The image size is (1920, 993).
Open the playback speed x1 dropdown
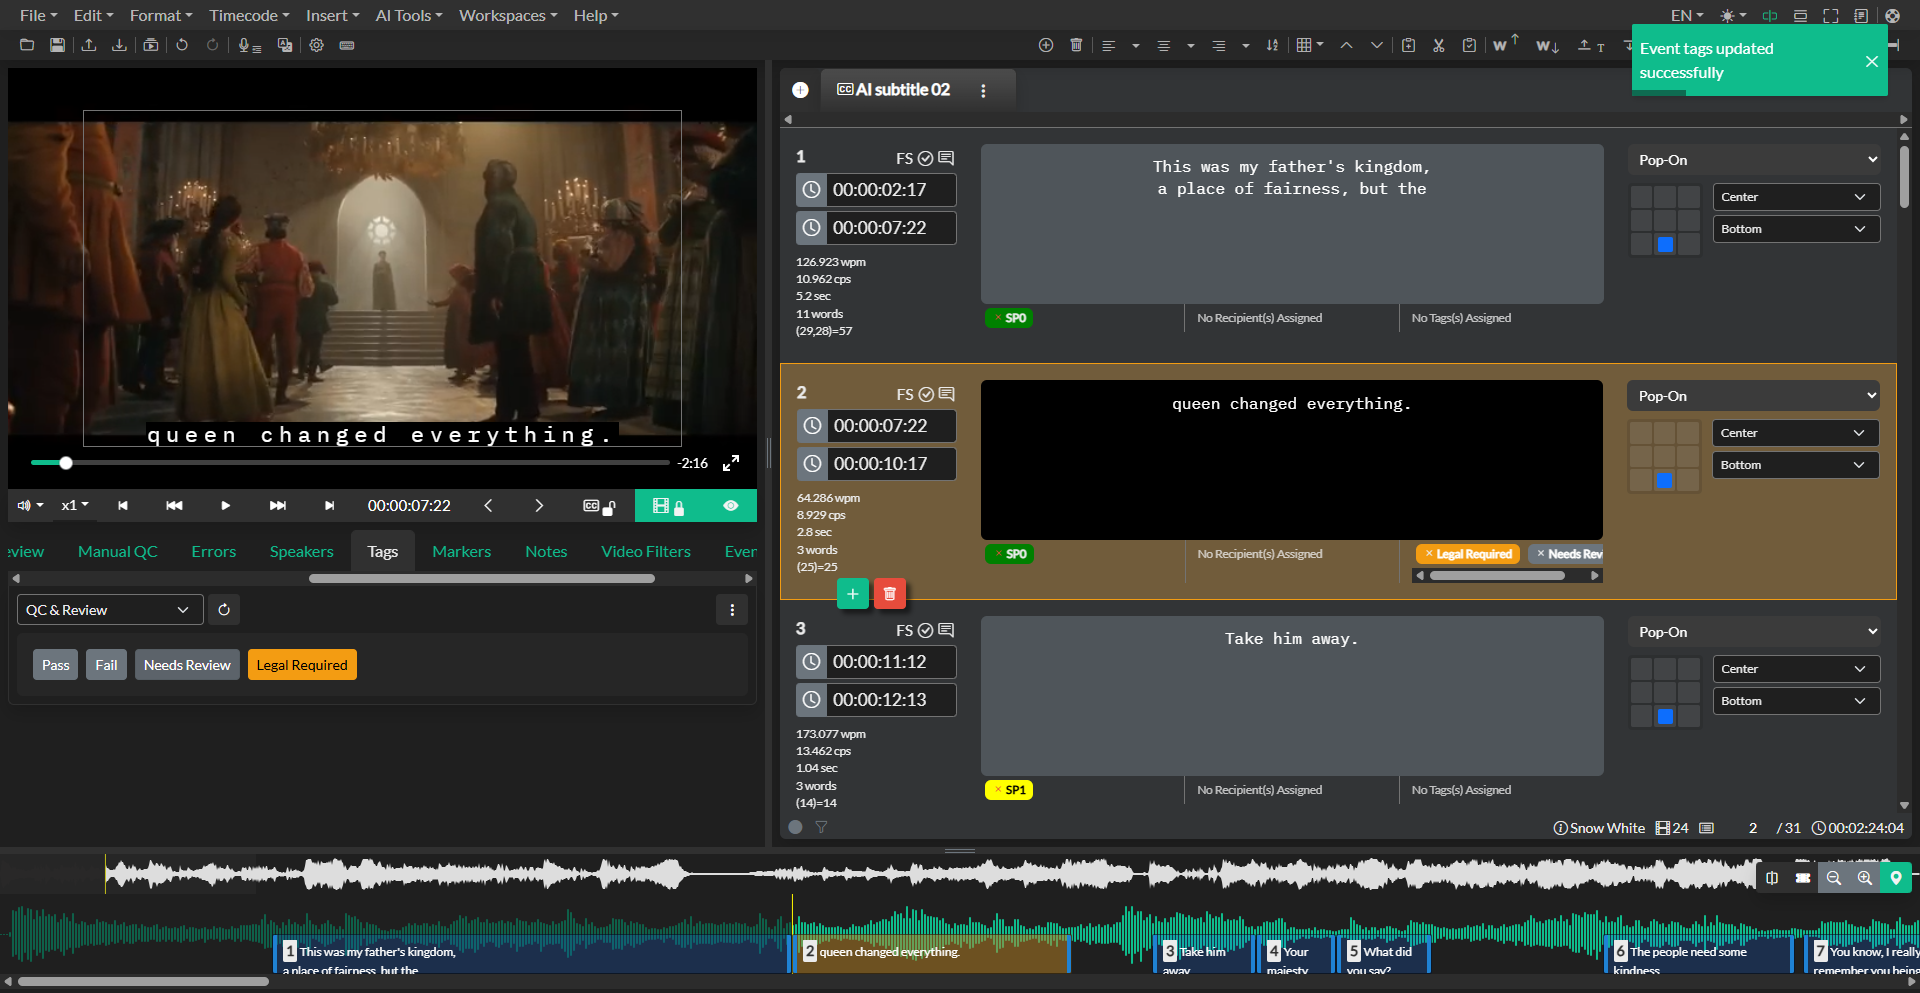(x=75, y=505)
